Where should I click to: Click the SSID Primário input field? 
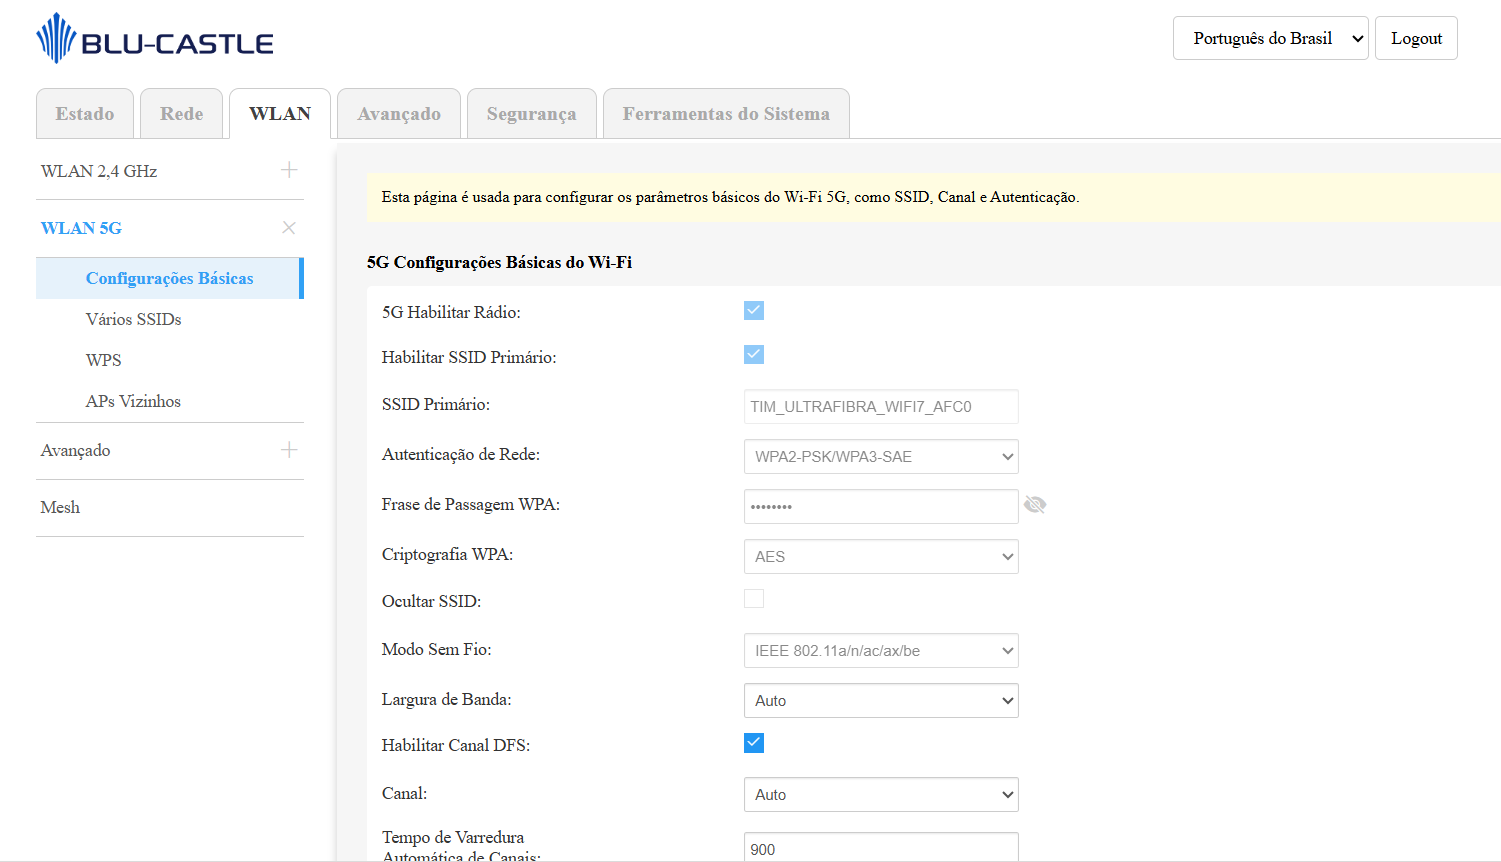point(881,407)
